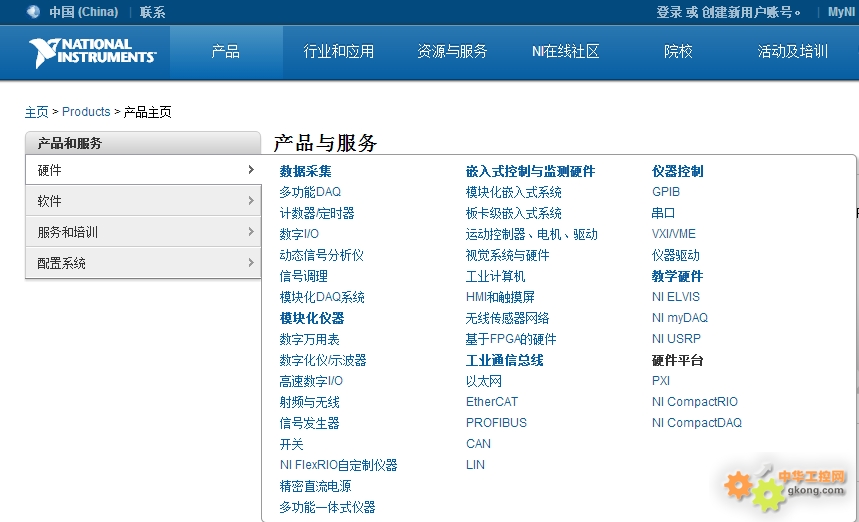The width and height of the screenshot is (859, 522).
Task: Open the 模块化嵌入式系统 link
Action: point(513,192)
